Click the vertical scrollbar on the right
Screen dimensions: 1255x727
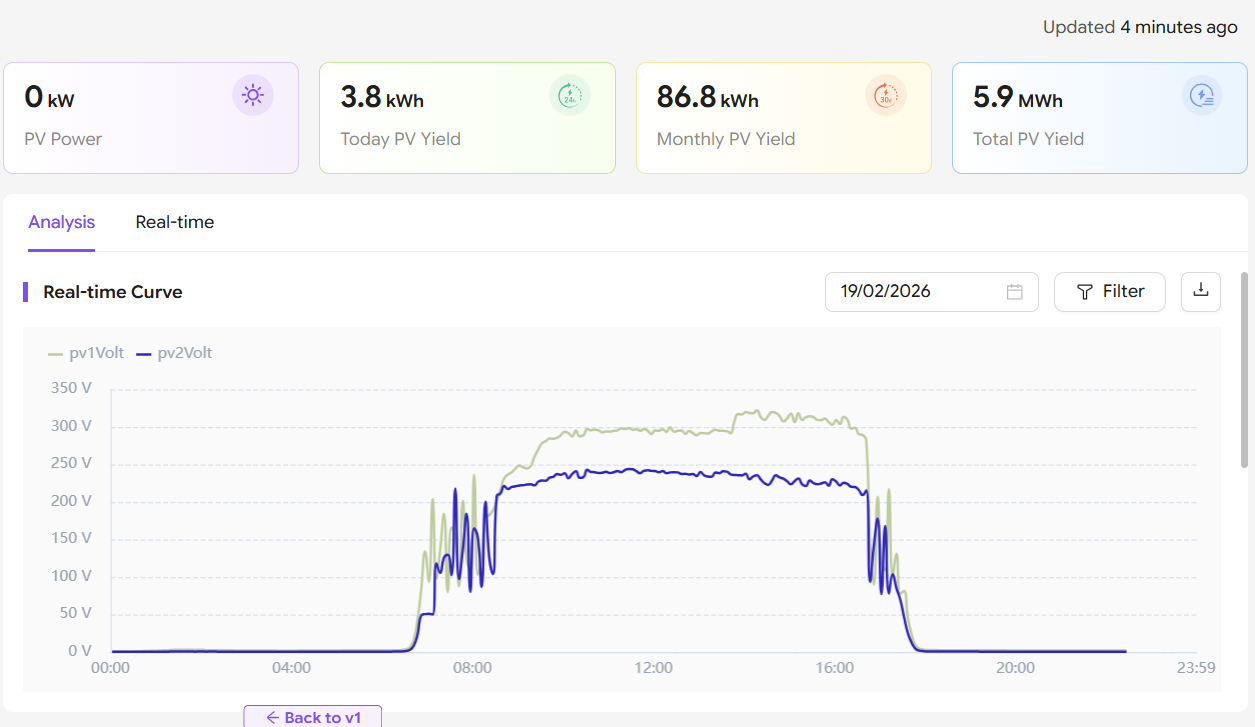click(1244, 370)
